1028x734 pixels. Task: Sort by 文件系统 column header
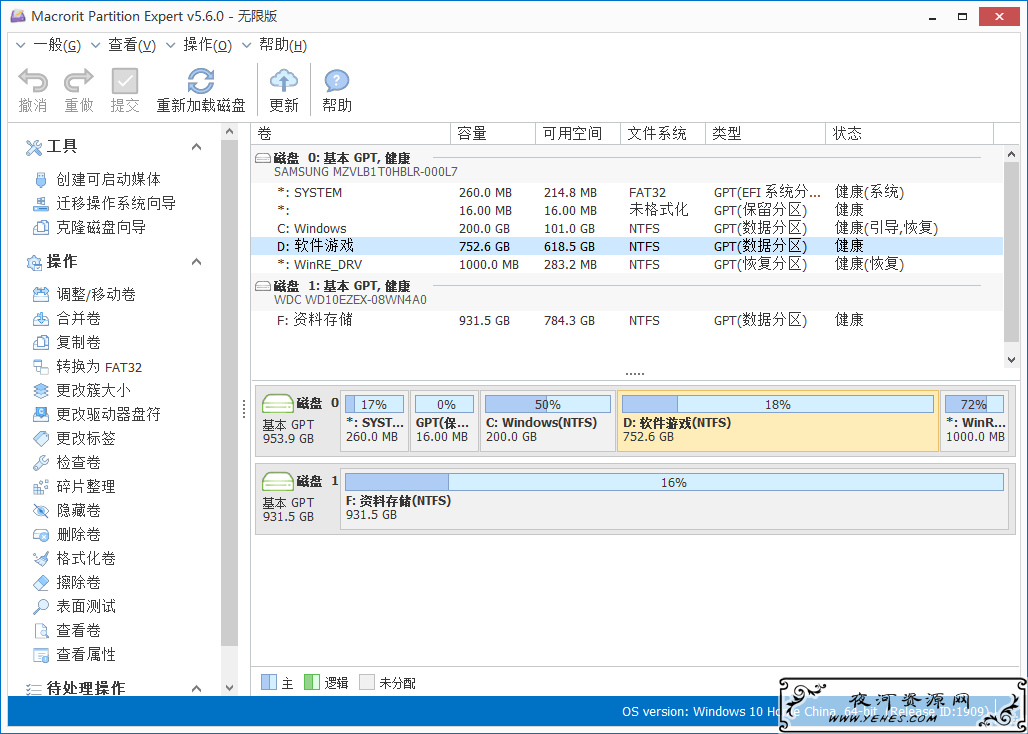point(663,134)
